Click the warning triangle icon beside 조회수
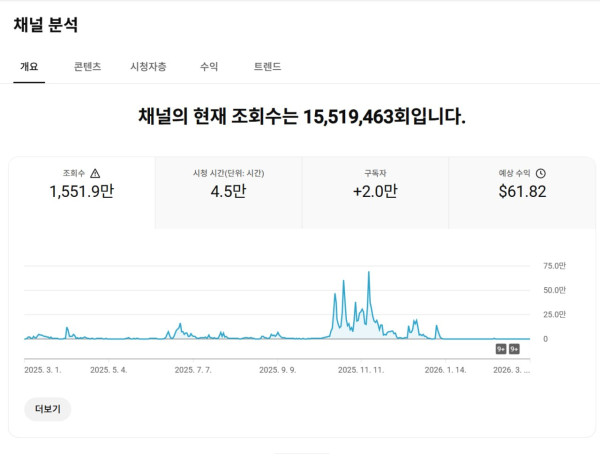This screenshot has height=470, width=600. tap(95, 173)
